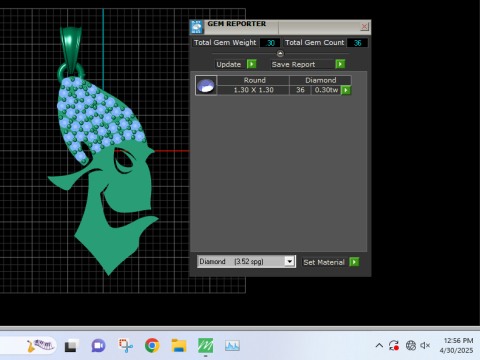This screenshot has height=360, width=480.
Task: Open Google Chrome from the taskbar
Action: (152, 346)
